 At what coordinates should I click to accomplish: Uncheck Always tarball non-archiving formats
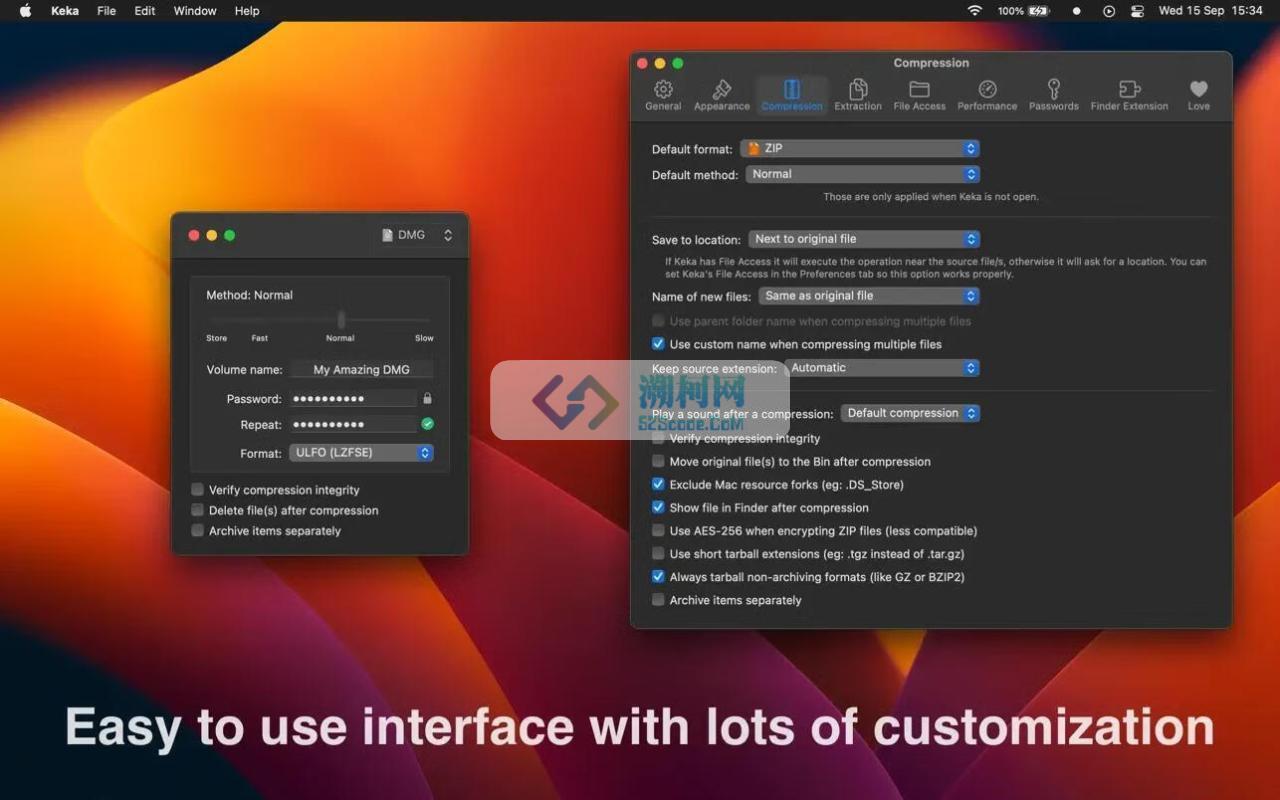[x=658, y=577]
